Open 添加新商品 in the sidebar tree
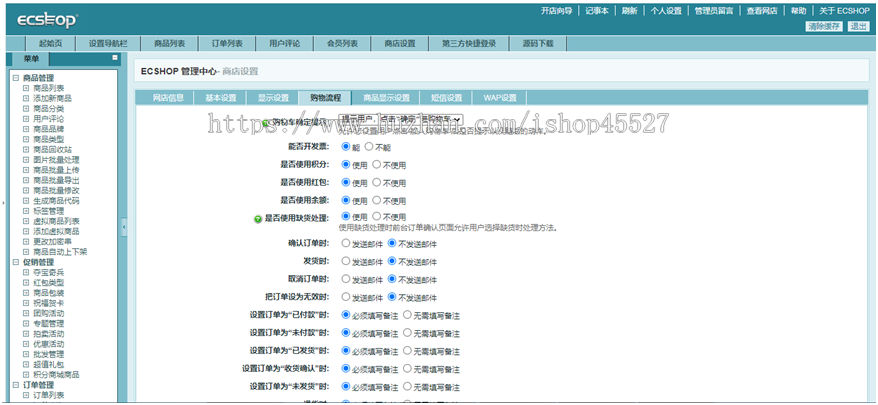Image resolution: width=878 pixels, height=405 pixels. point(52,99)
